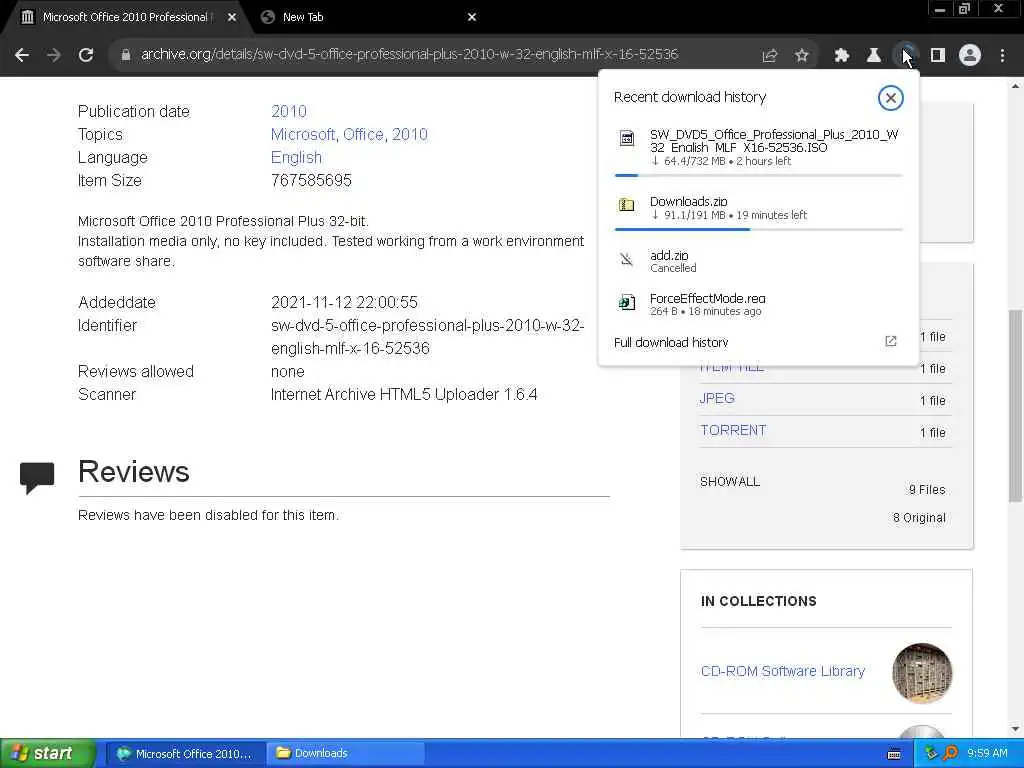Select Item Size value 767585695

311,180
